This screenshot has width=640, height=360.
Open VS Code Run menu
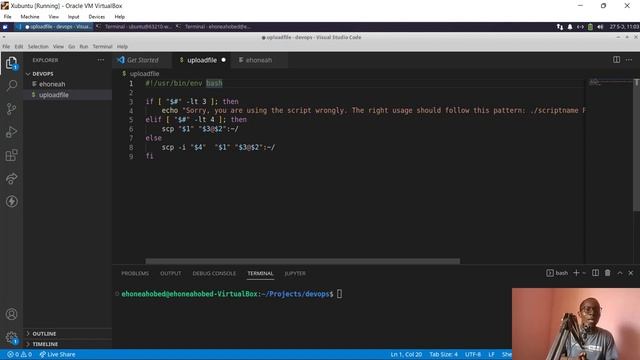(84, 47)
